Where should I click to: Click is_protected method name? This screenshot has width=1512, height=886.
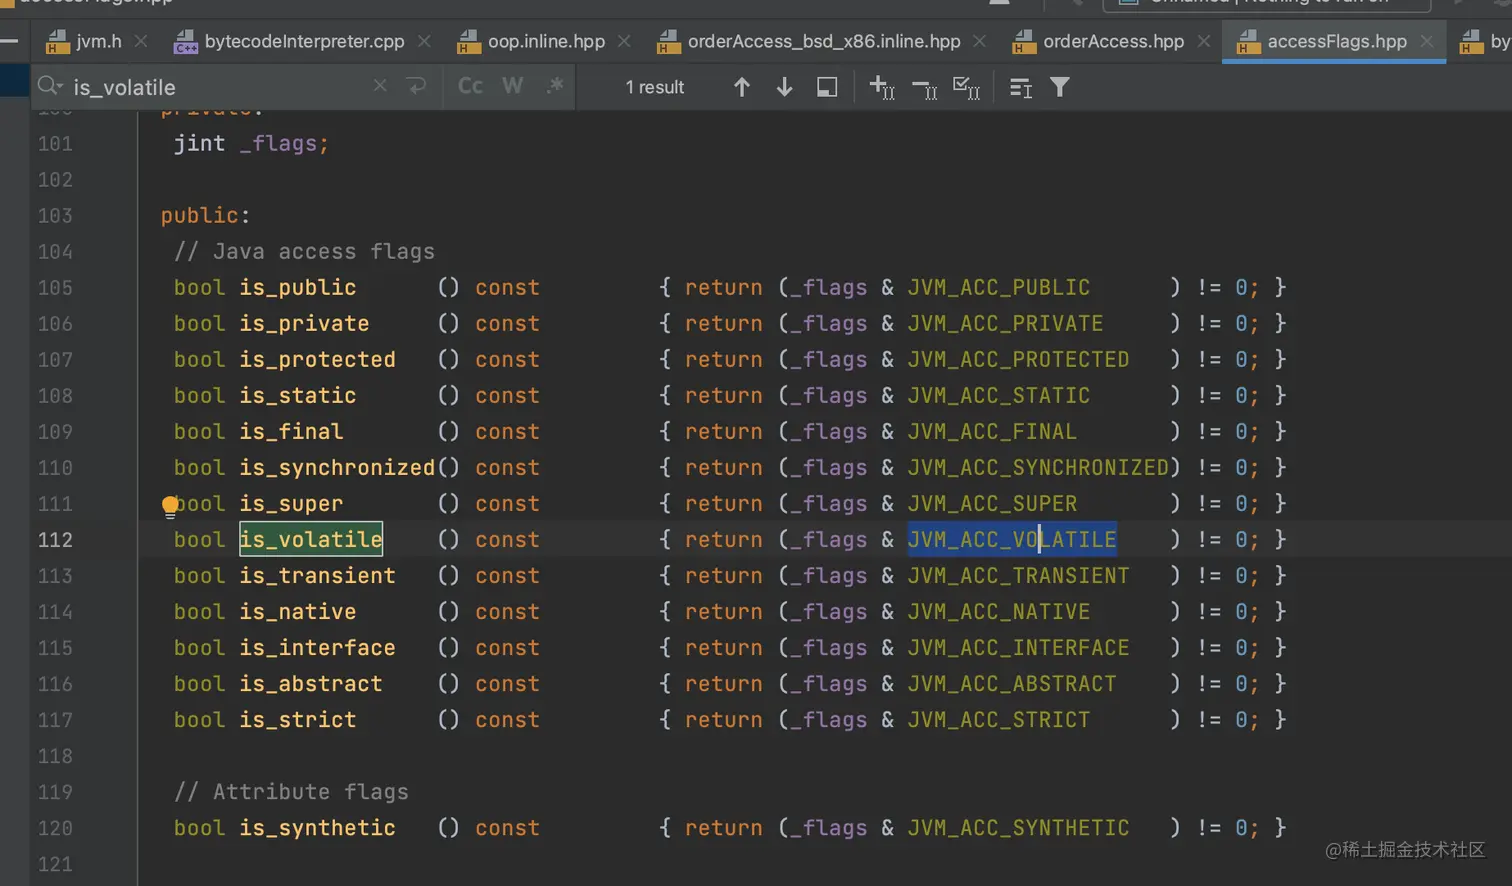(318, 359)
